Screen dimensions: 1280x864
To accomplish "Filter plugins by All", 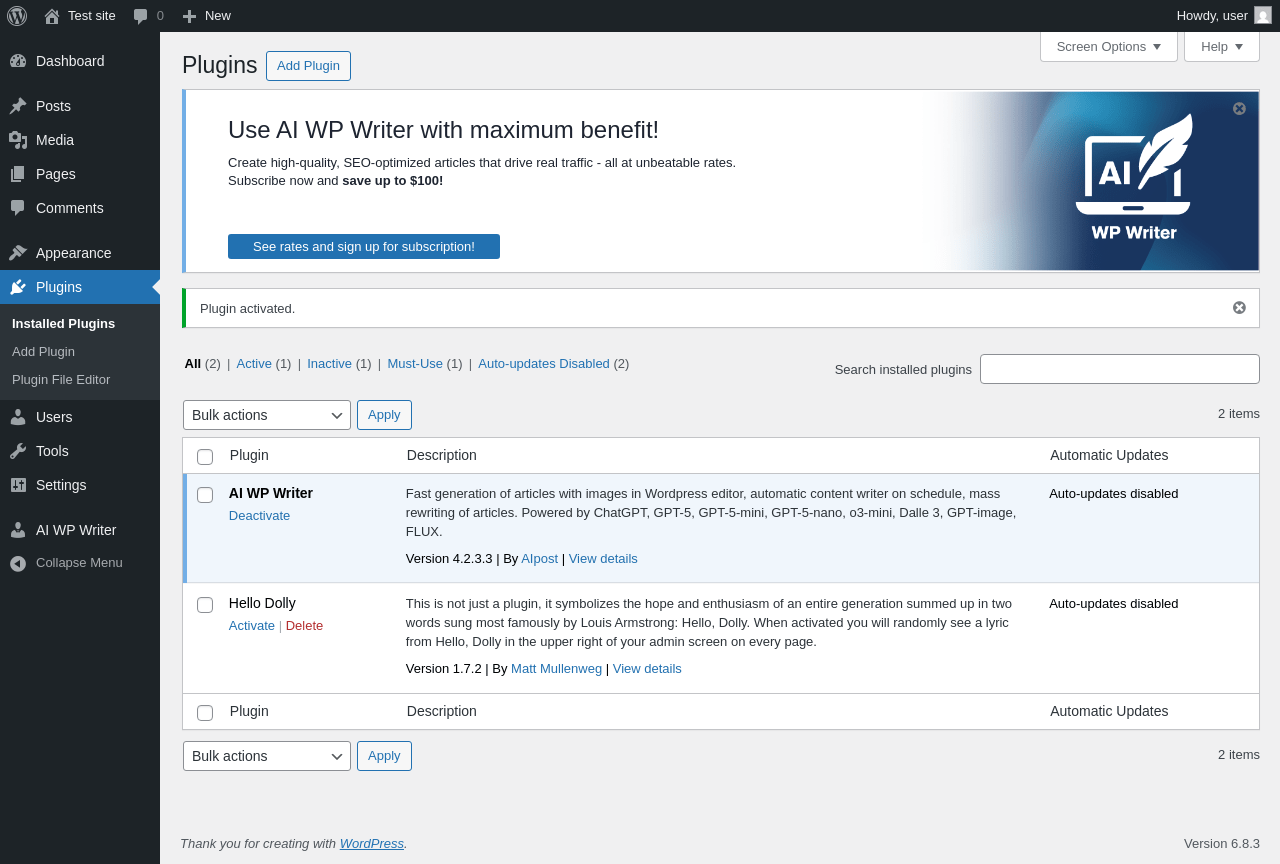I will pyautogui.click(x=193, y=363).
